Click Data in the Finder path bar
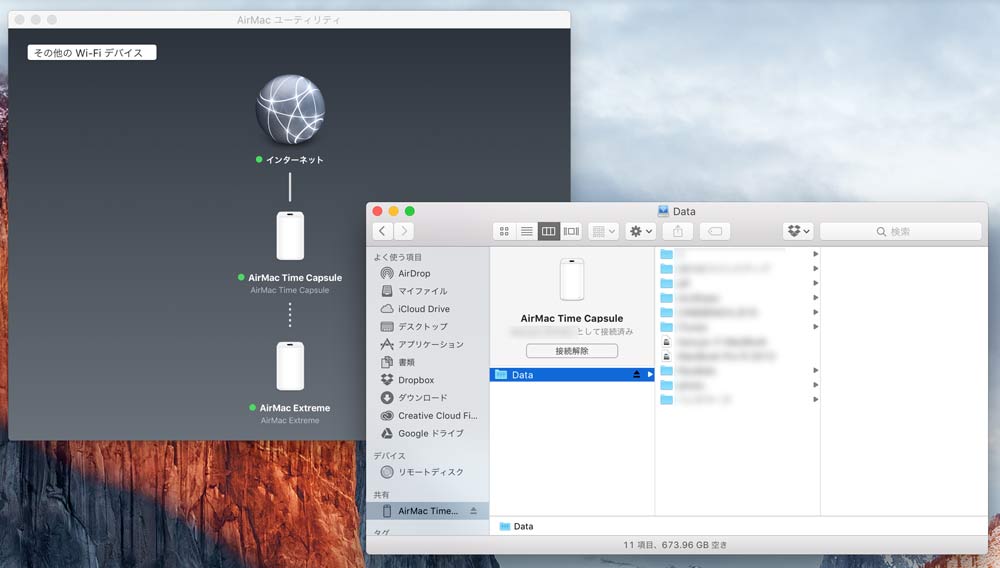Viewport: 1000px width, 568px height. 517,527
